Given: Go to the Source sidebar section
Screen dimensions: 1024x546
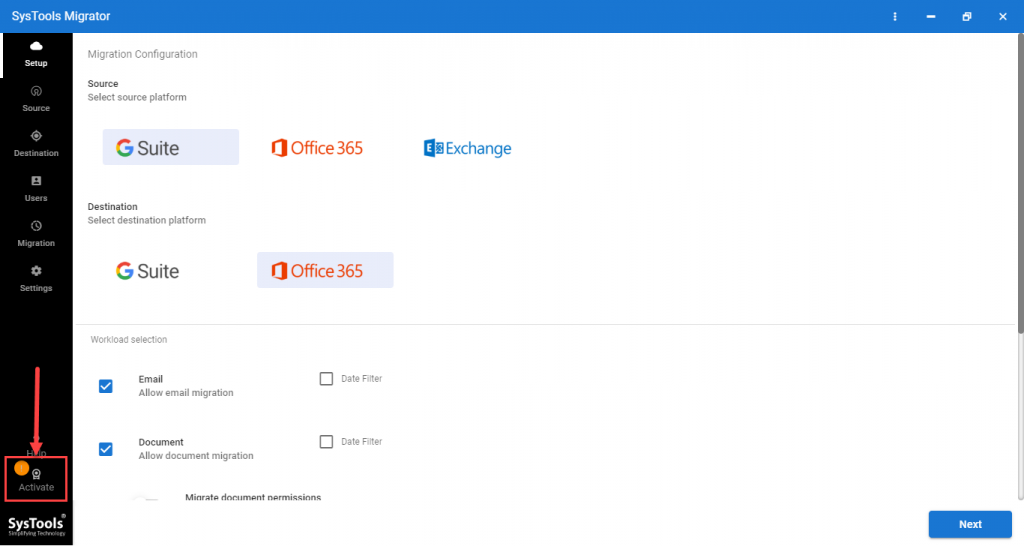Looking at the screenshot, I should click(x=36, y=92).
